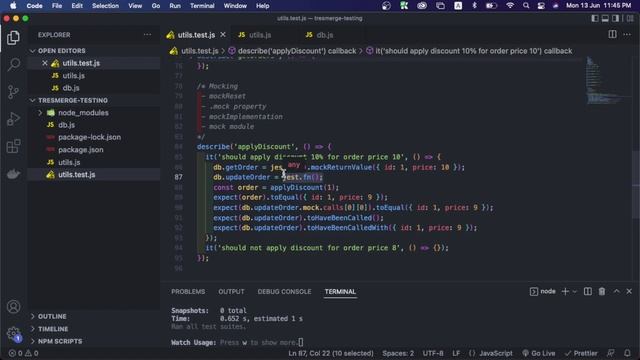
Task: Open package.json in file tree
Action: [x=80, y=150]
